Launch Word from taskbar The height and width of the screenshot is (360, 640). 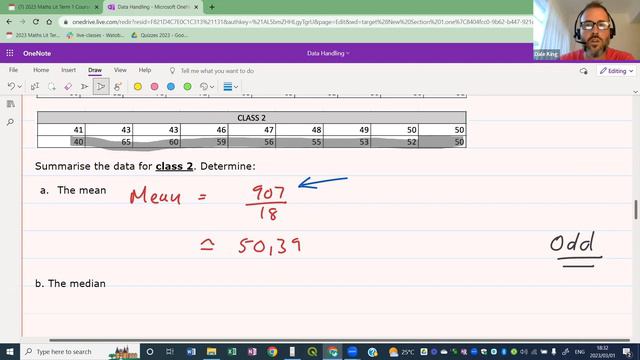point(191,351)
